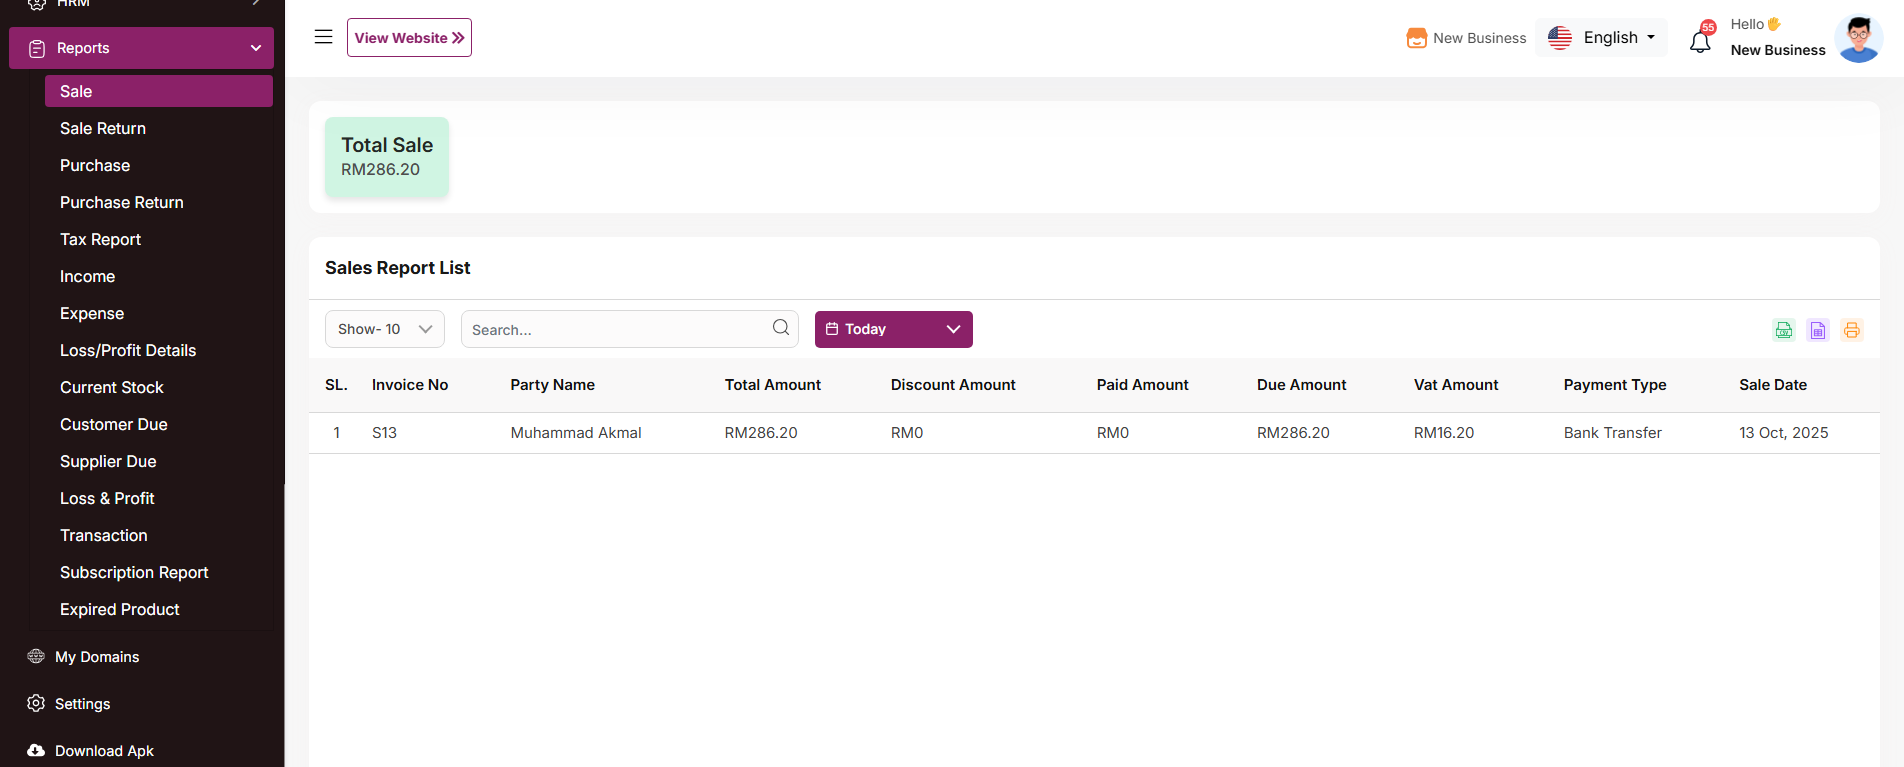Change language using the English dropdown

[1601, 38]
